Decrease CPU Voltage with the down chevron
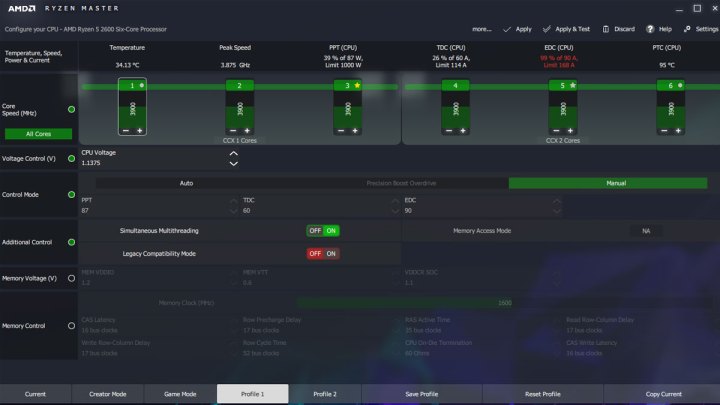 234,163
